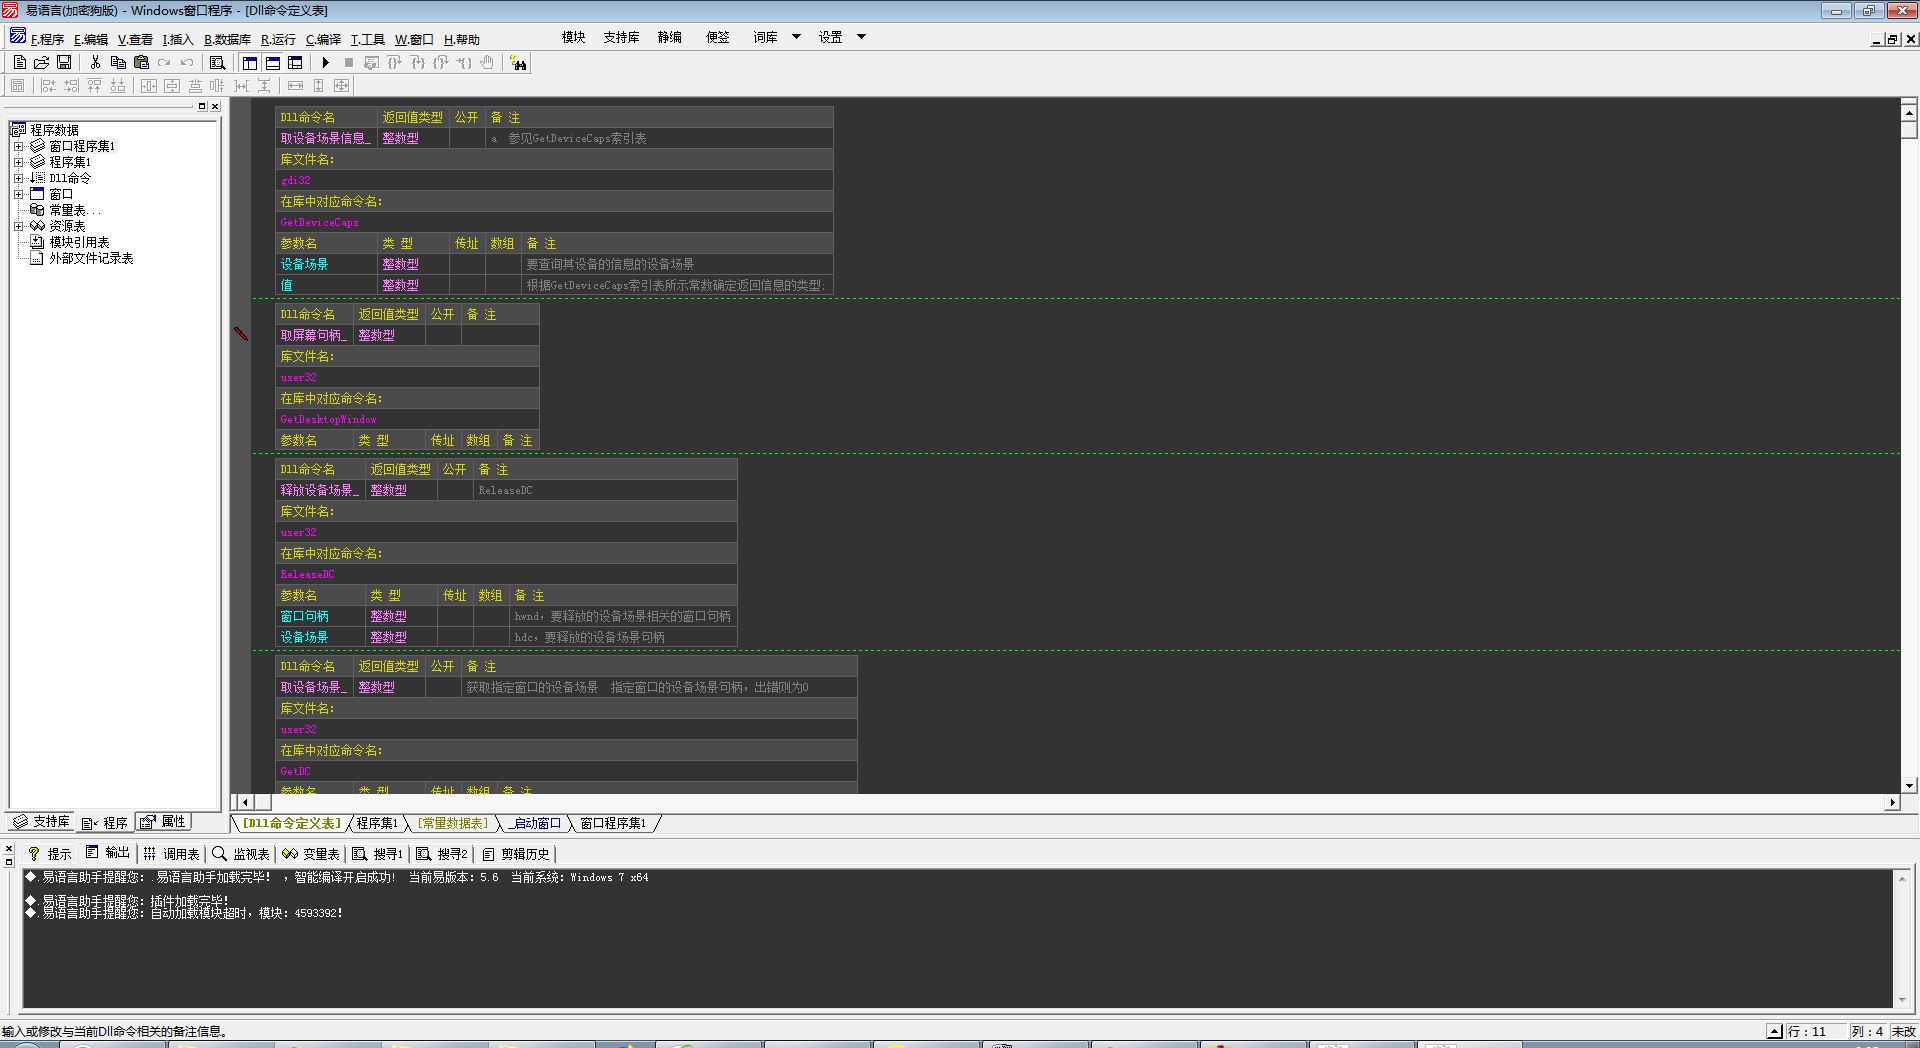1920x1048 pixels.
Task: Open the 搜寻1 output tab
Action: tap(377, 854)
